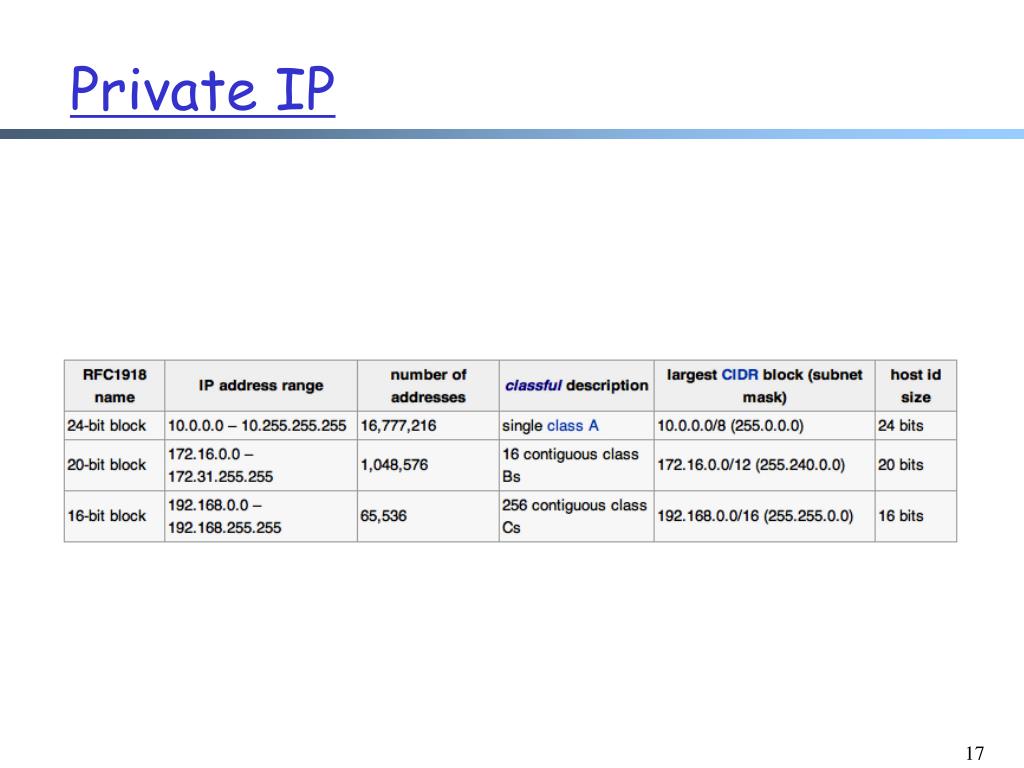The image size is (1024, 768).
Task: Click the '10.0.0.0 – 10.255.255.255' range cell
Action: (261, 425)
